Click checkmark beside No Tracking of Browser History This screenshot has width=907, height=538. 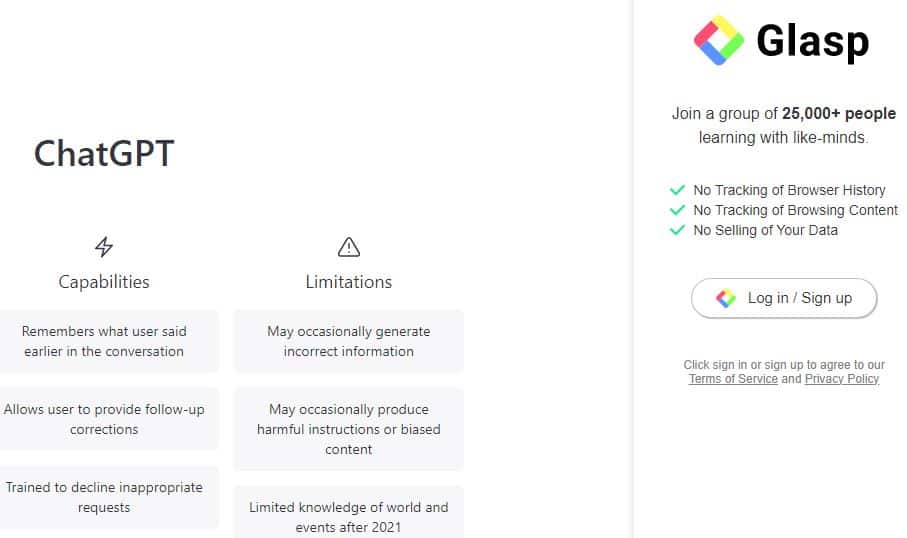(x=677, y=190)
